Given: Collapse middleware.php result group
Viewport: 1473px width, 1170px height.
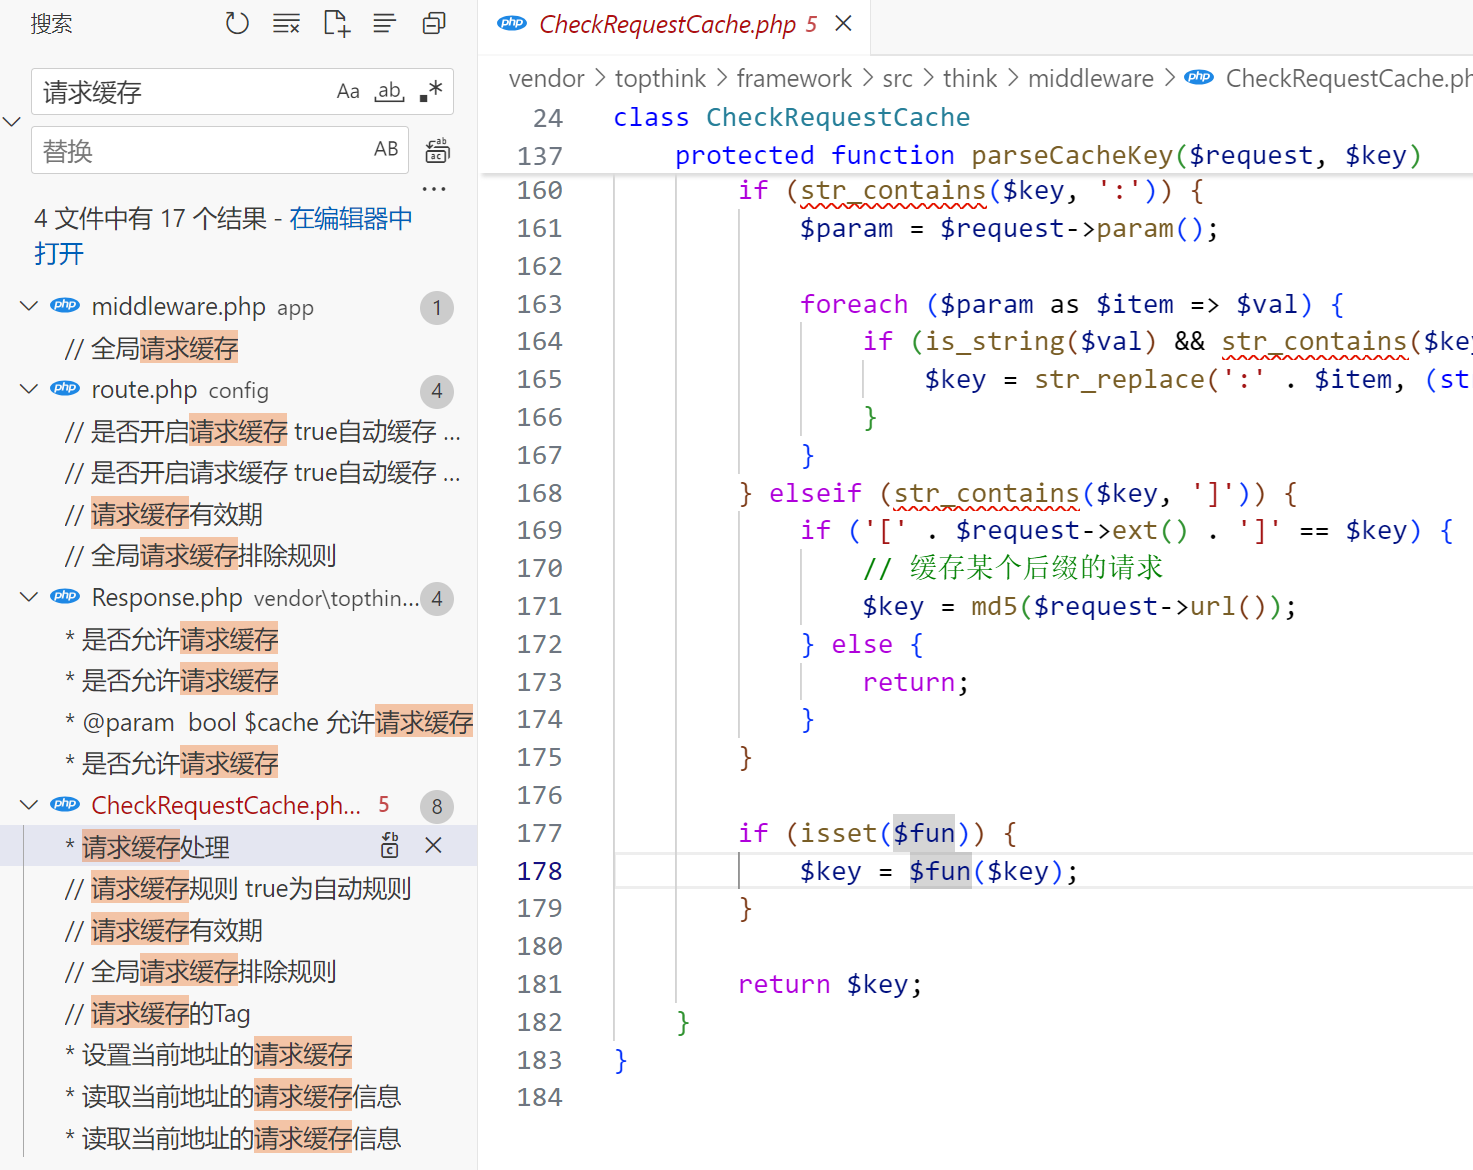Looking at the screenshot, I should click(29, 306).
